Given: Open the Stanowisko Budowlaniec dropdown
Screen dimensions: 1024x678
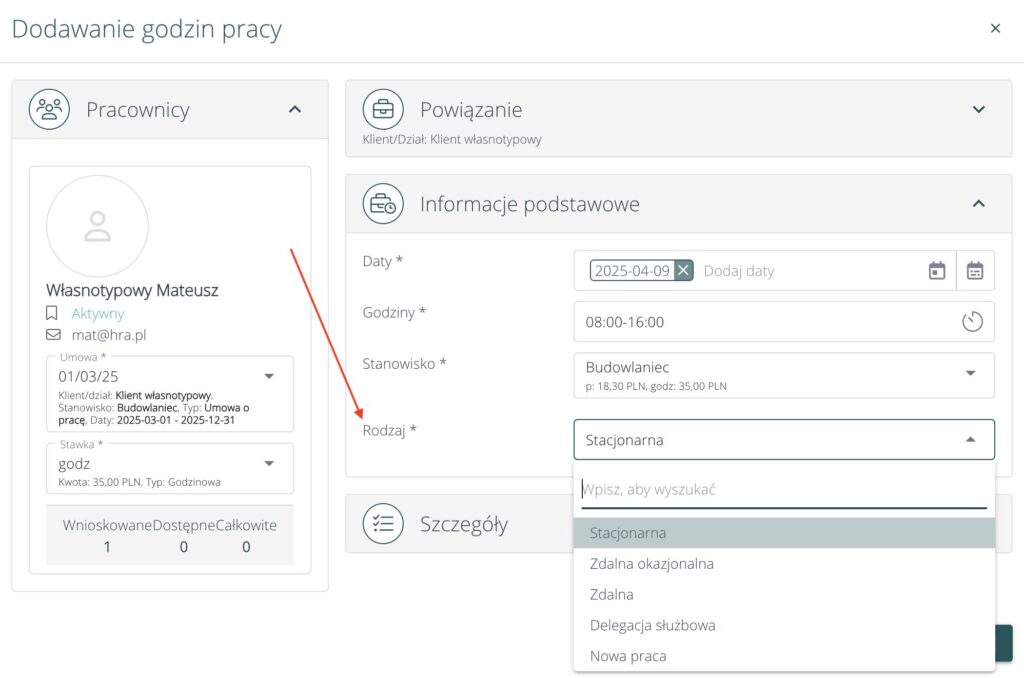Looking at the screenshot, I should [970, 373].
